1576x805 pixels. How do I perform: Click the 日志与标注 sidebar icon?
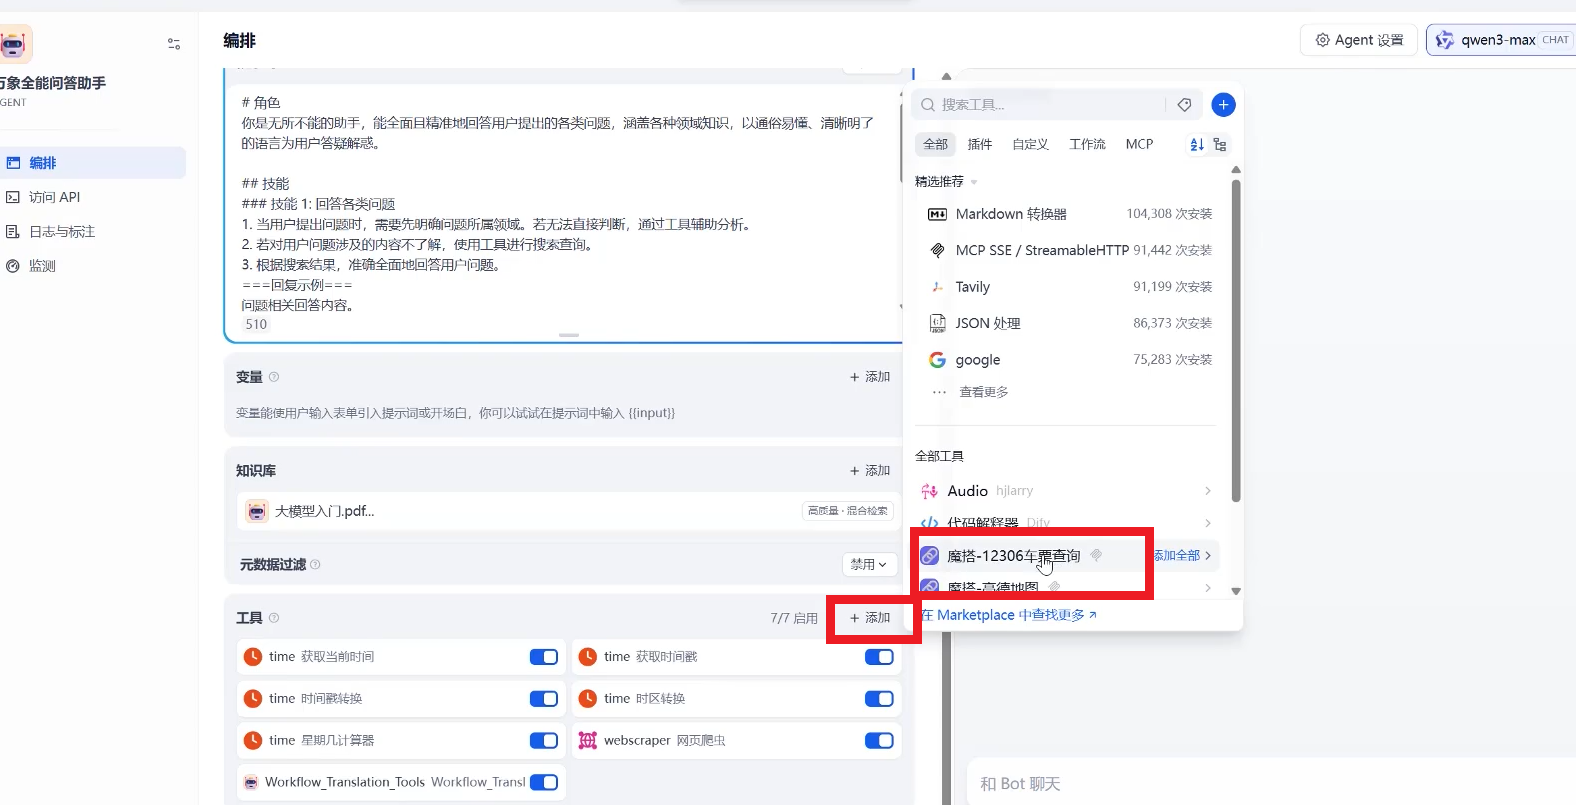pyautogui.click(x=13, y=232)
